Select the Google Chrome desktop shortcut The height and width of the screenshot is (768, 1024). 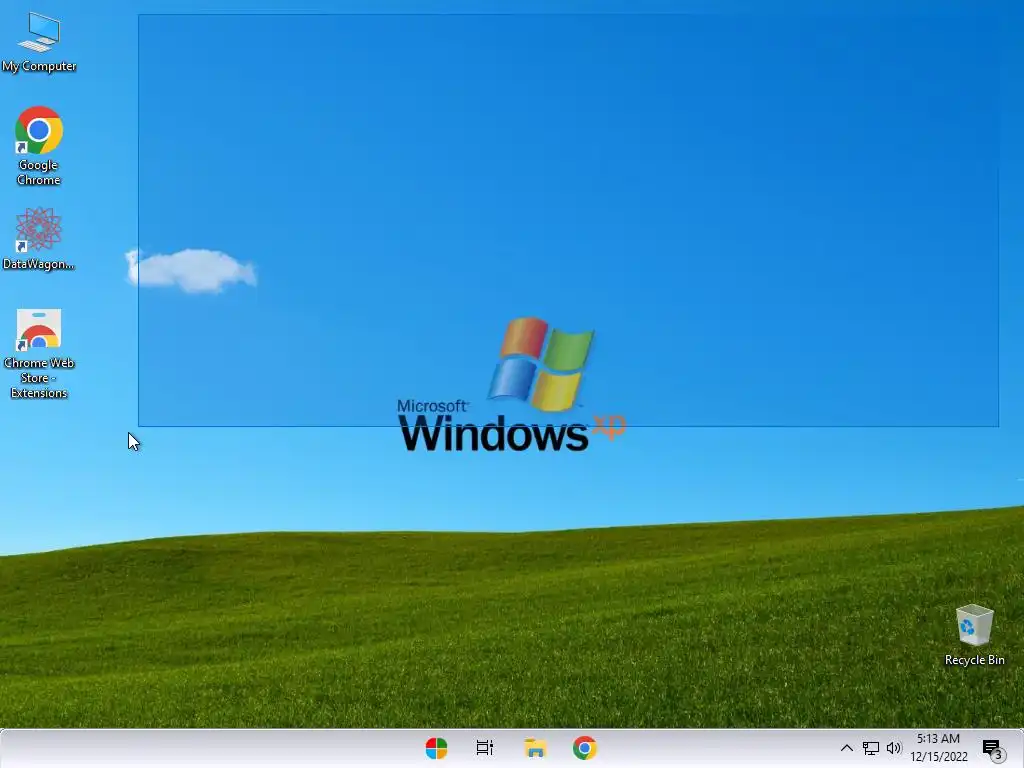pos(39,146)
